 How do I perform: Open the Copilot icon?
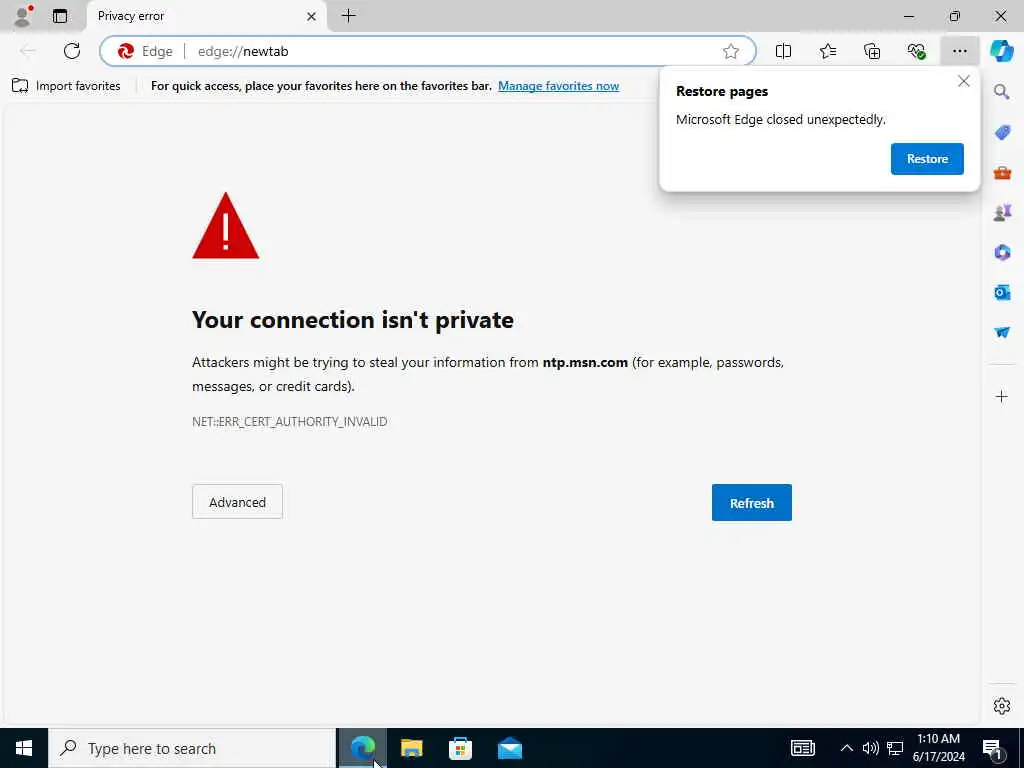[x=1002, y=51]
